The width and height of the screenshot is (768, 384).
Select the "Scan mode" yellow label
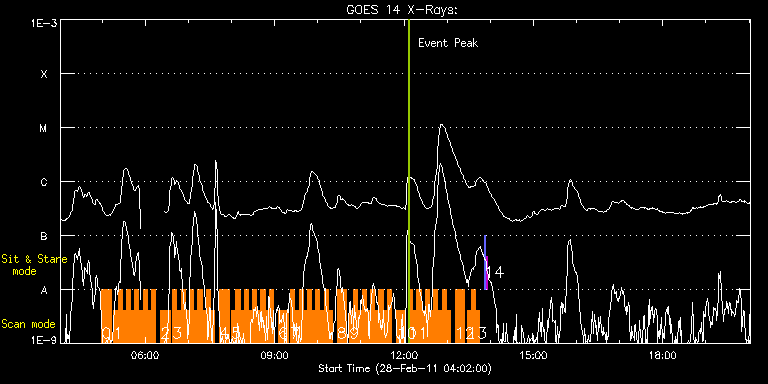[28, 324]
